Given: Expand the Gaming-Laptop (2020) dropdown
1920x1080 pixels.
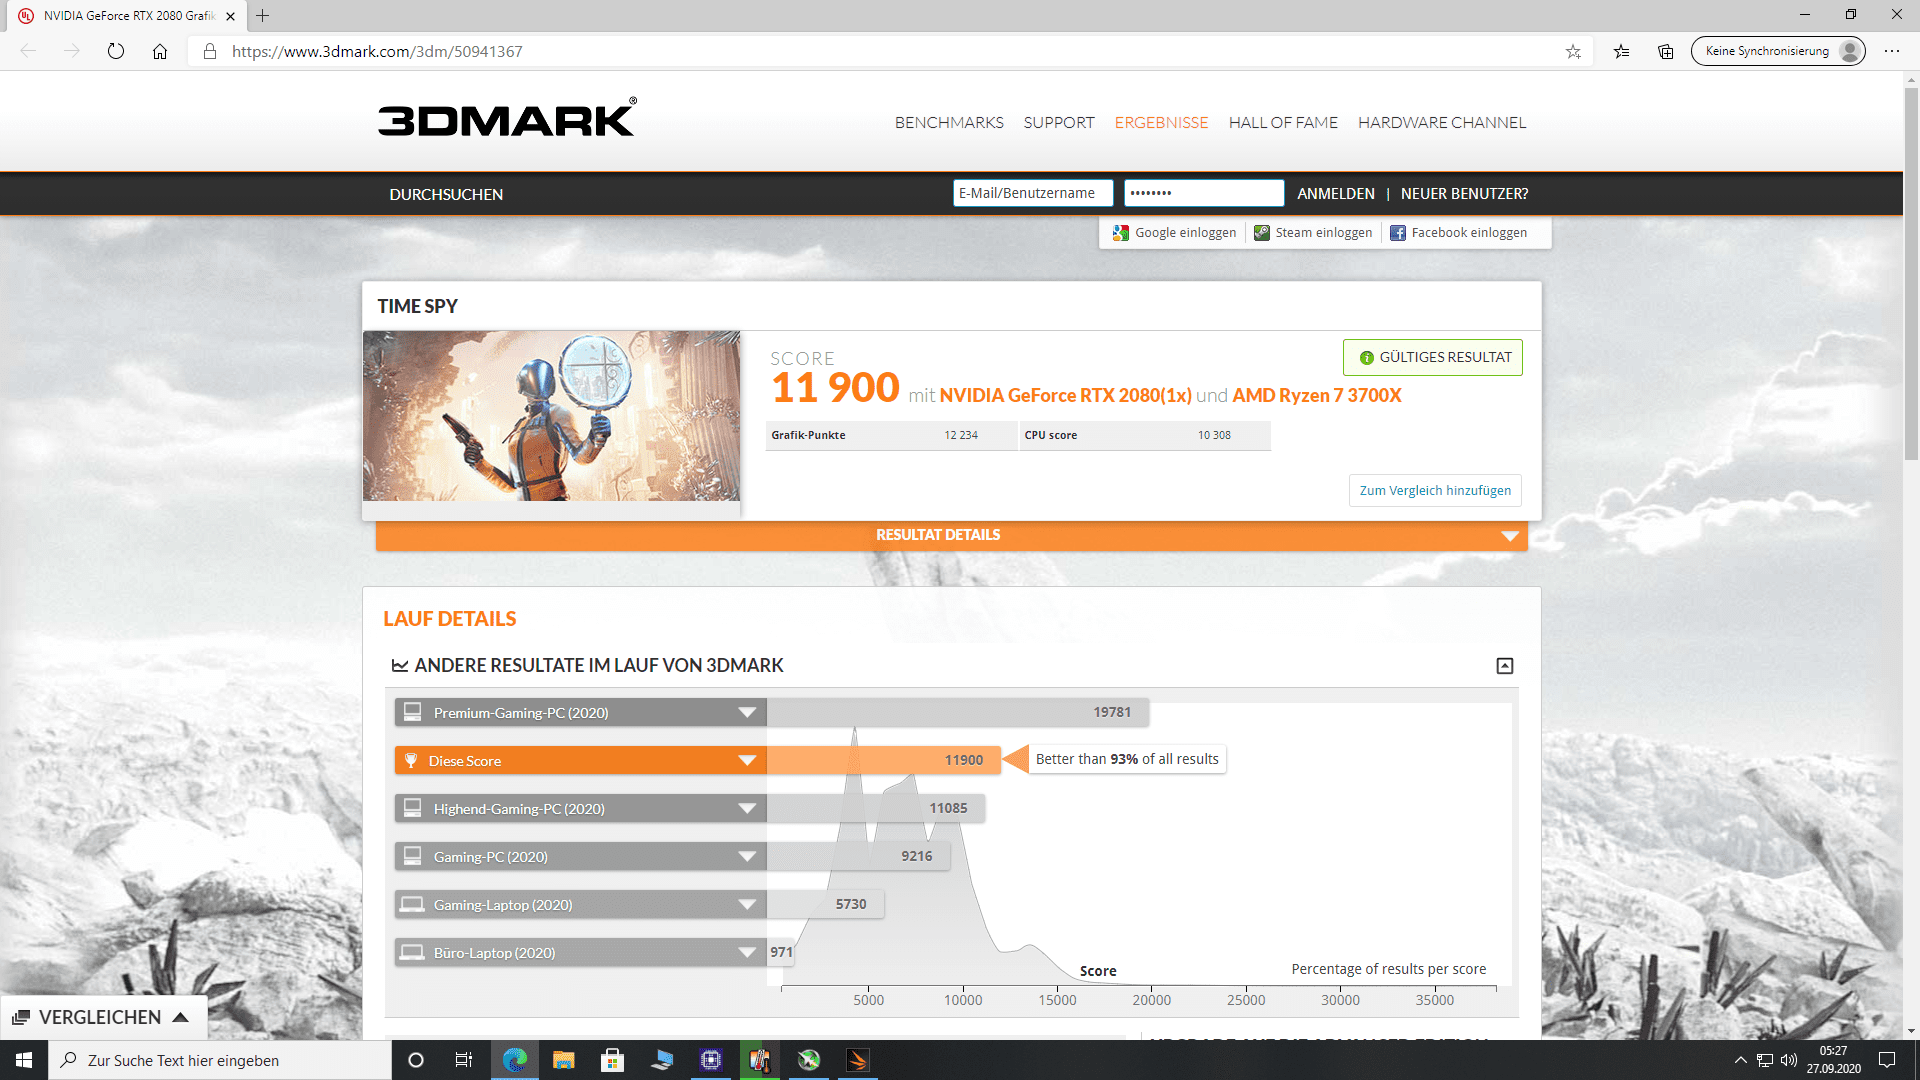Looking at the screenshot, I should point(746,905).
